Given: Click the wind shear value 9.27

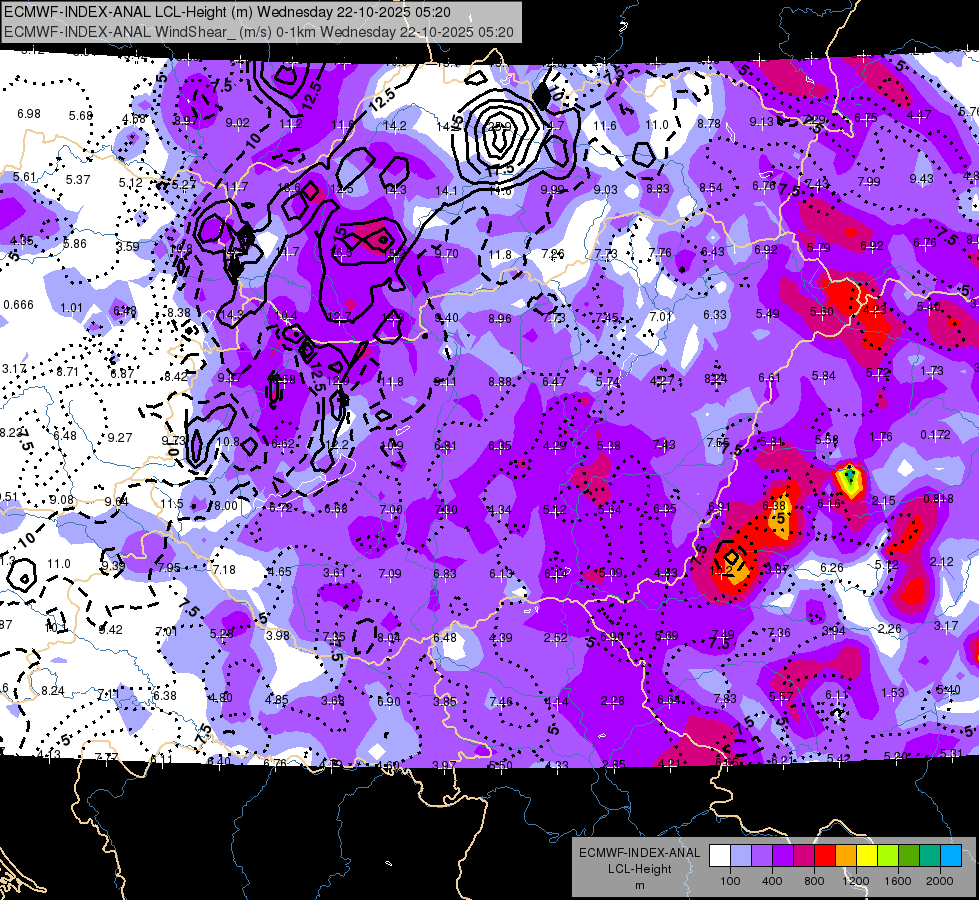Looking at the screenshot, I should pyautogui.click(x=120, y=438).
